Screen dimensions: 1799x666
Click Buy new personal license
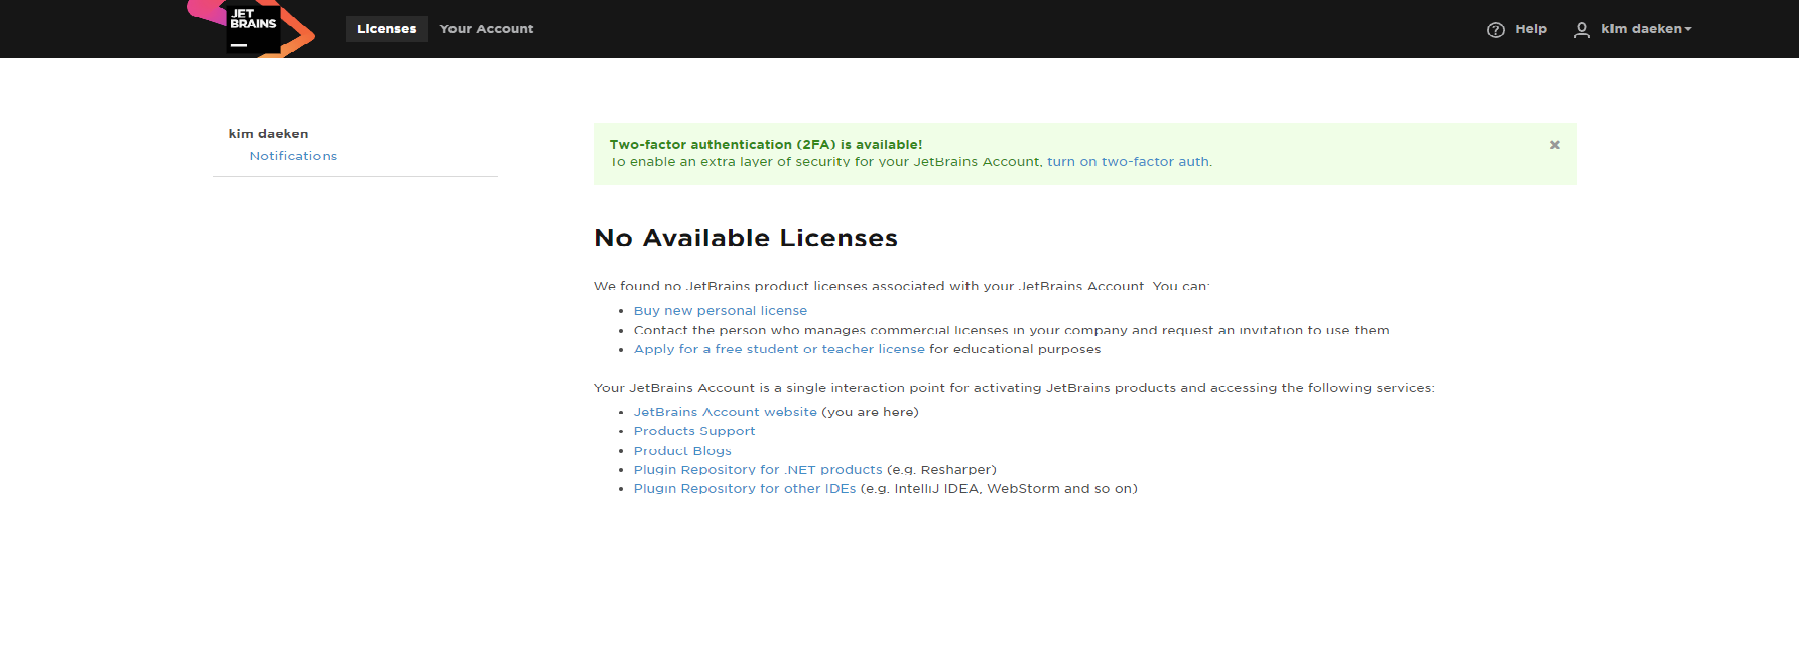[720, 311]
